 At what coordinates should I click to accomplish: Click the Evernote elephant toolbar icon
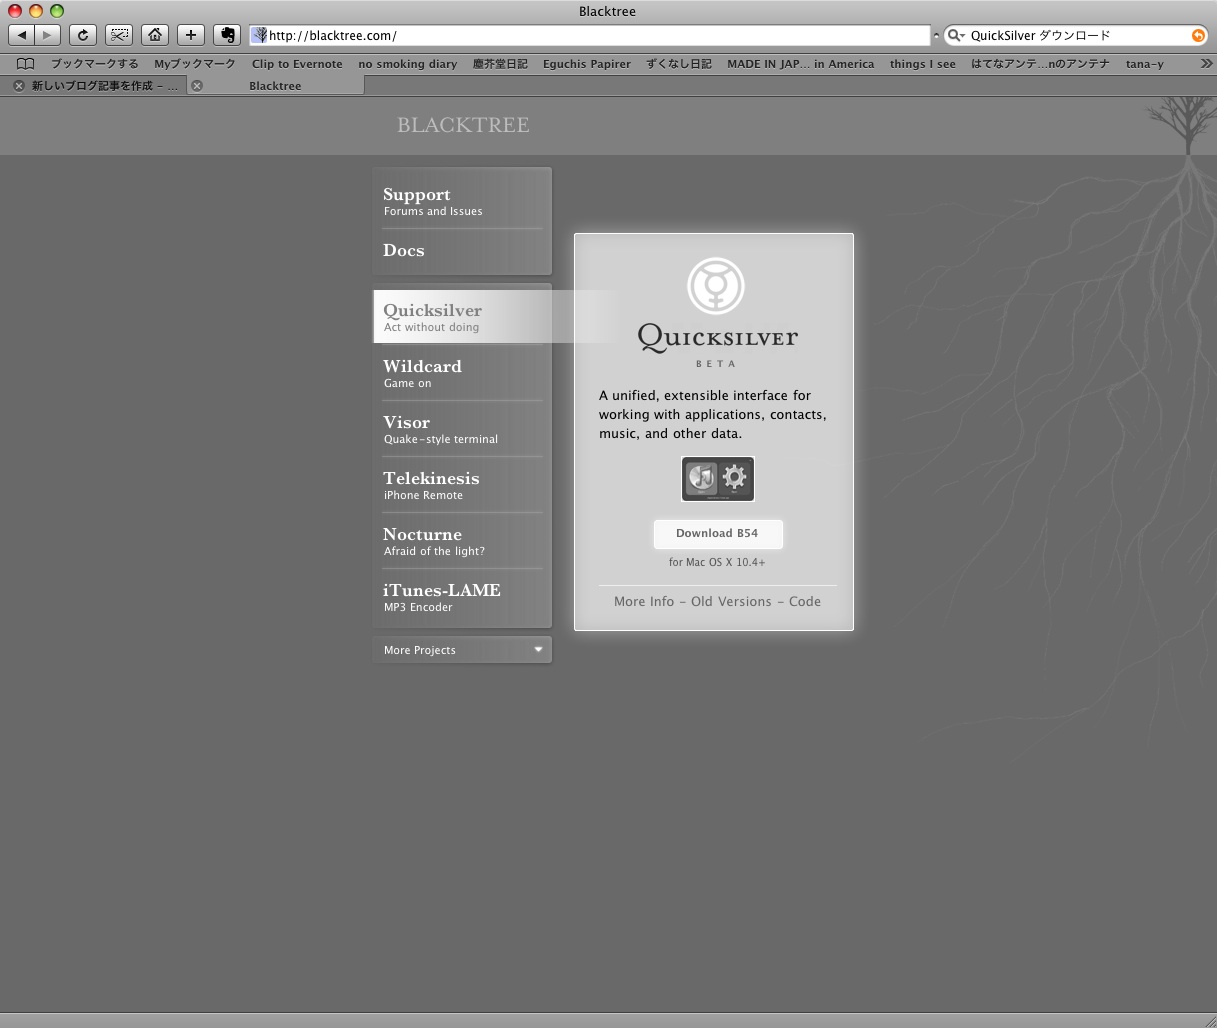coord(227,35)
